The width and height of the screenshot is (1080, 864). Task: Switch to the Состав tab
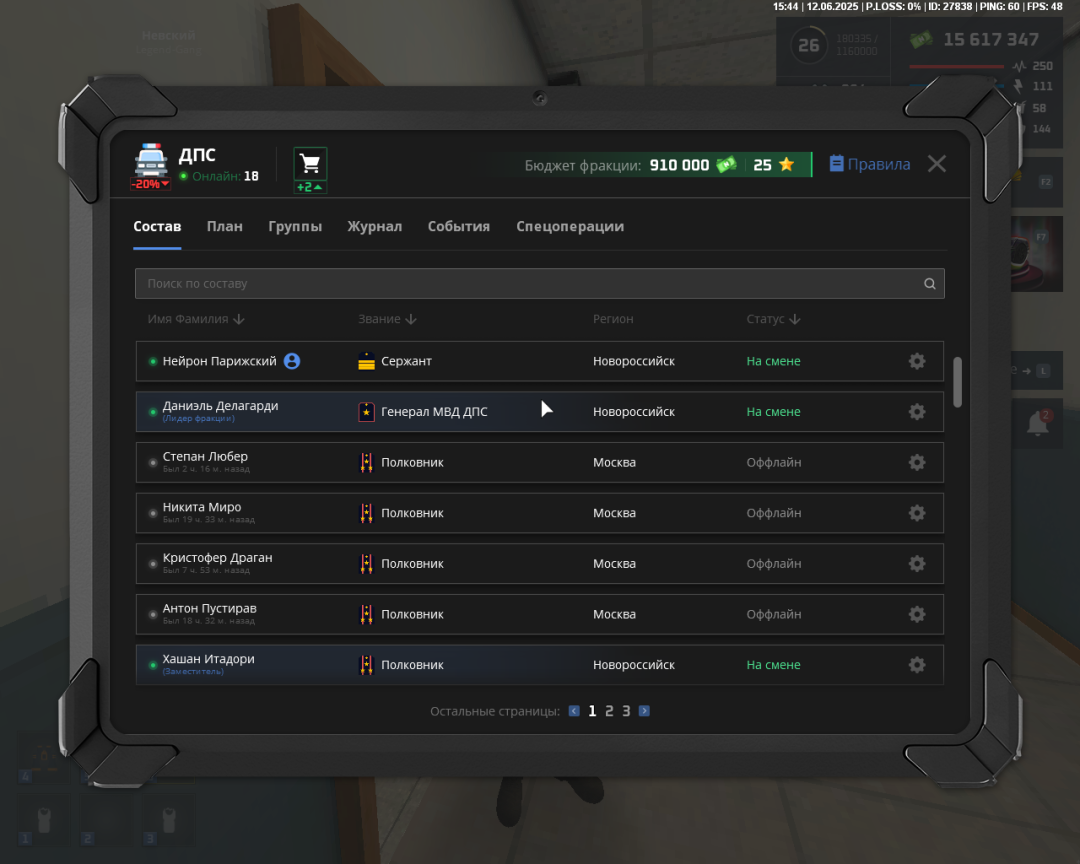point(157,227)
